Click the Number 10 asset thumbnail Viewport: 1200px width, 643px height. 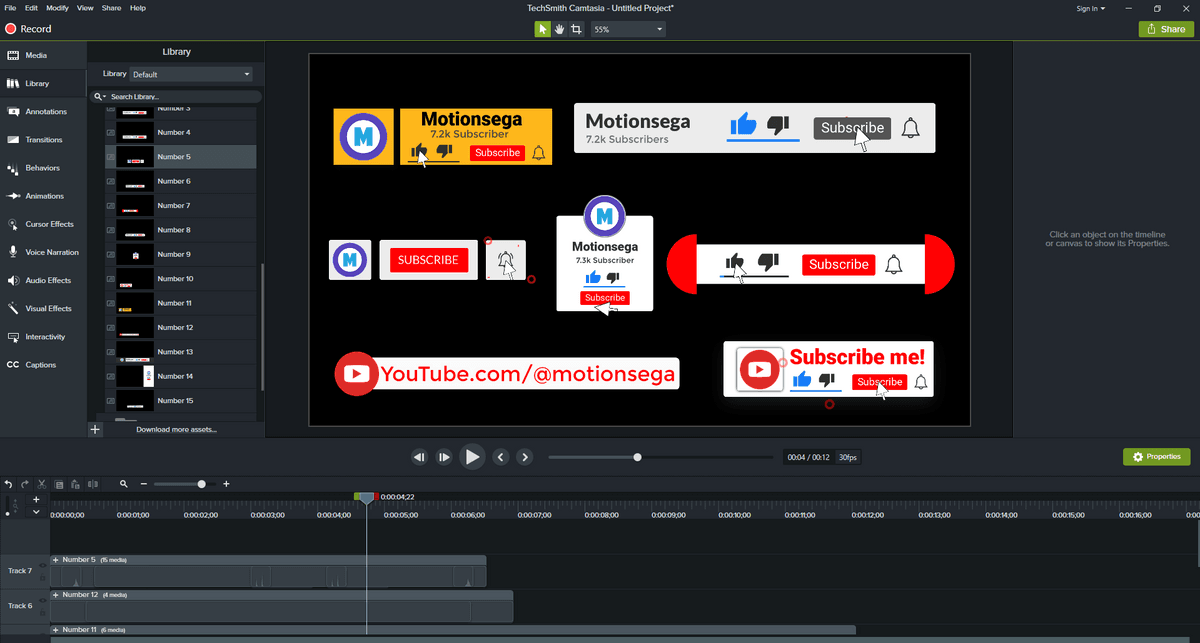[x=134, y=279]
